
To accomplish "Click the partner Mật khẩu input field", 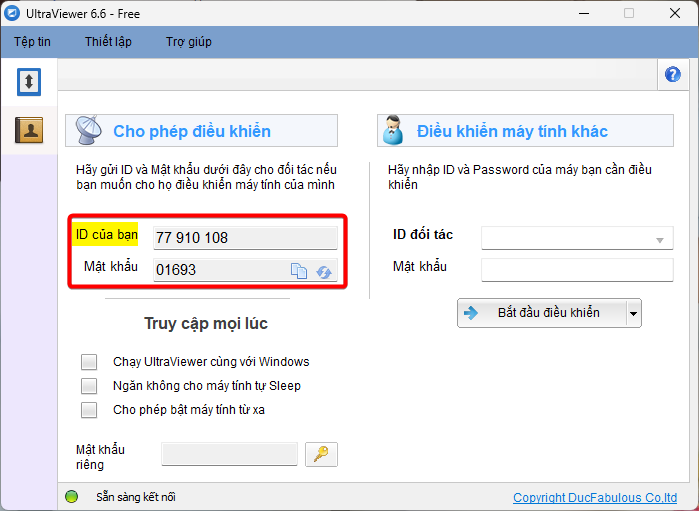I will pos(577,270).
